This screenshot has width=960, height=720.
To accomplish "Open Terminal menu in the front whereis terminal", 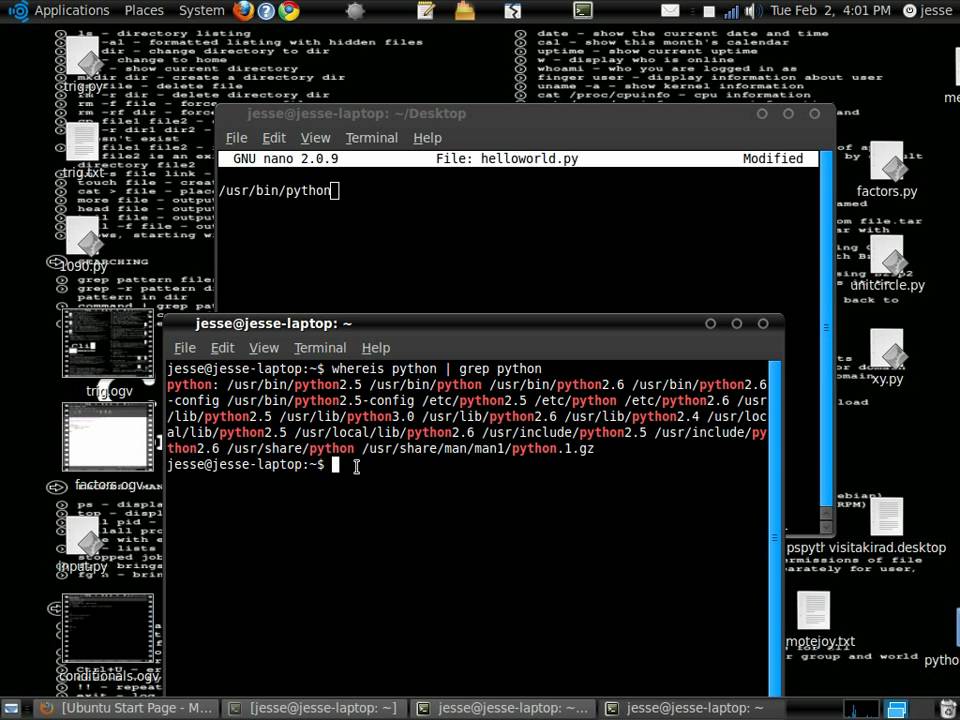I will 320,348.
